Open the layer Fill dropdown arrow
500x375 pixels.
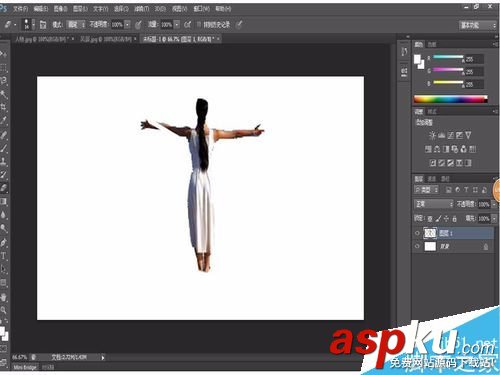494,219
